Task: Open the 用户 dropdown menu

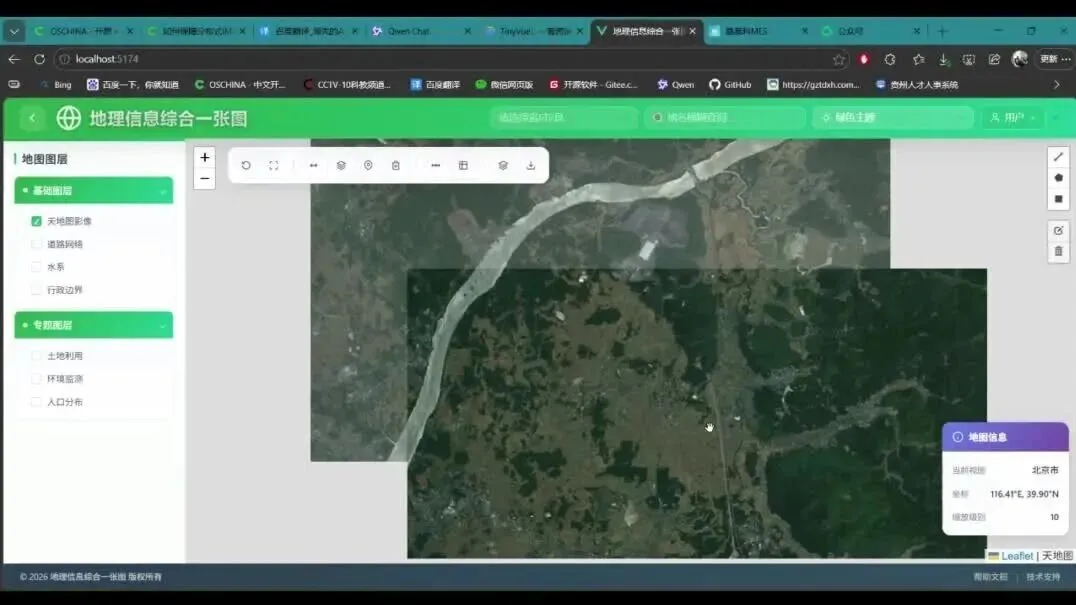Action: 1013,117
